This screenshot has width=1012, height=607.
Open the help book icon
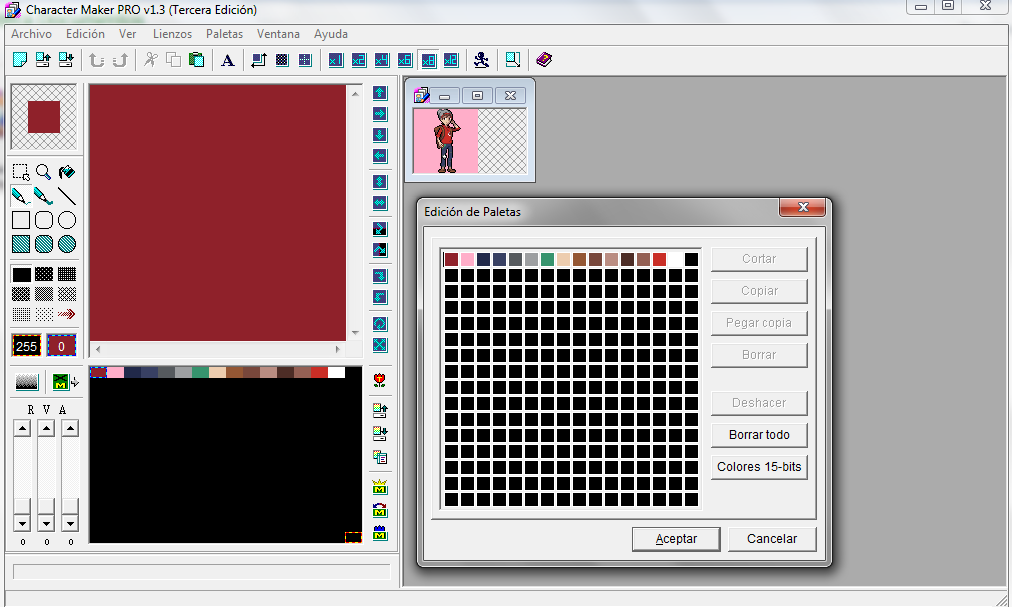(x=543, y=60)
